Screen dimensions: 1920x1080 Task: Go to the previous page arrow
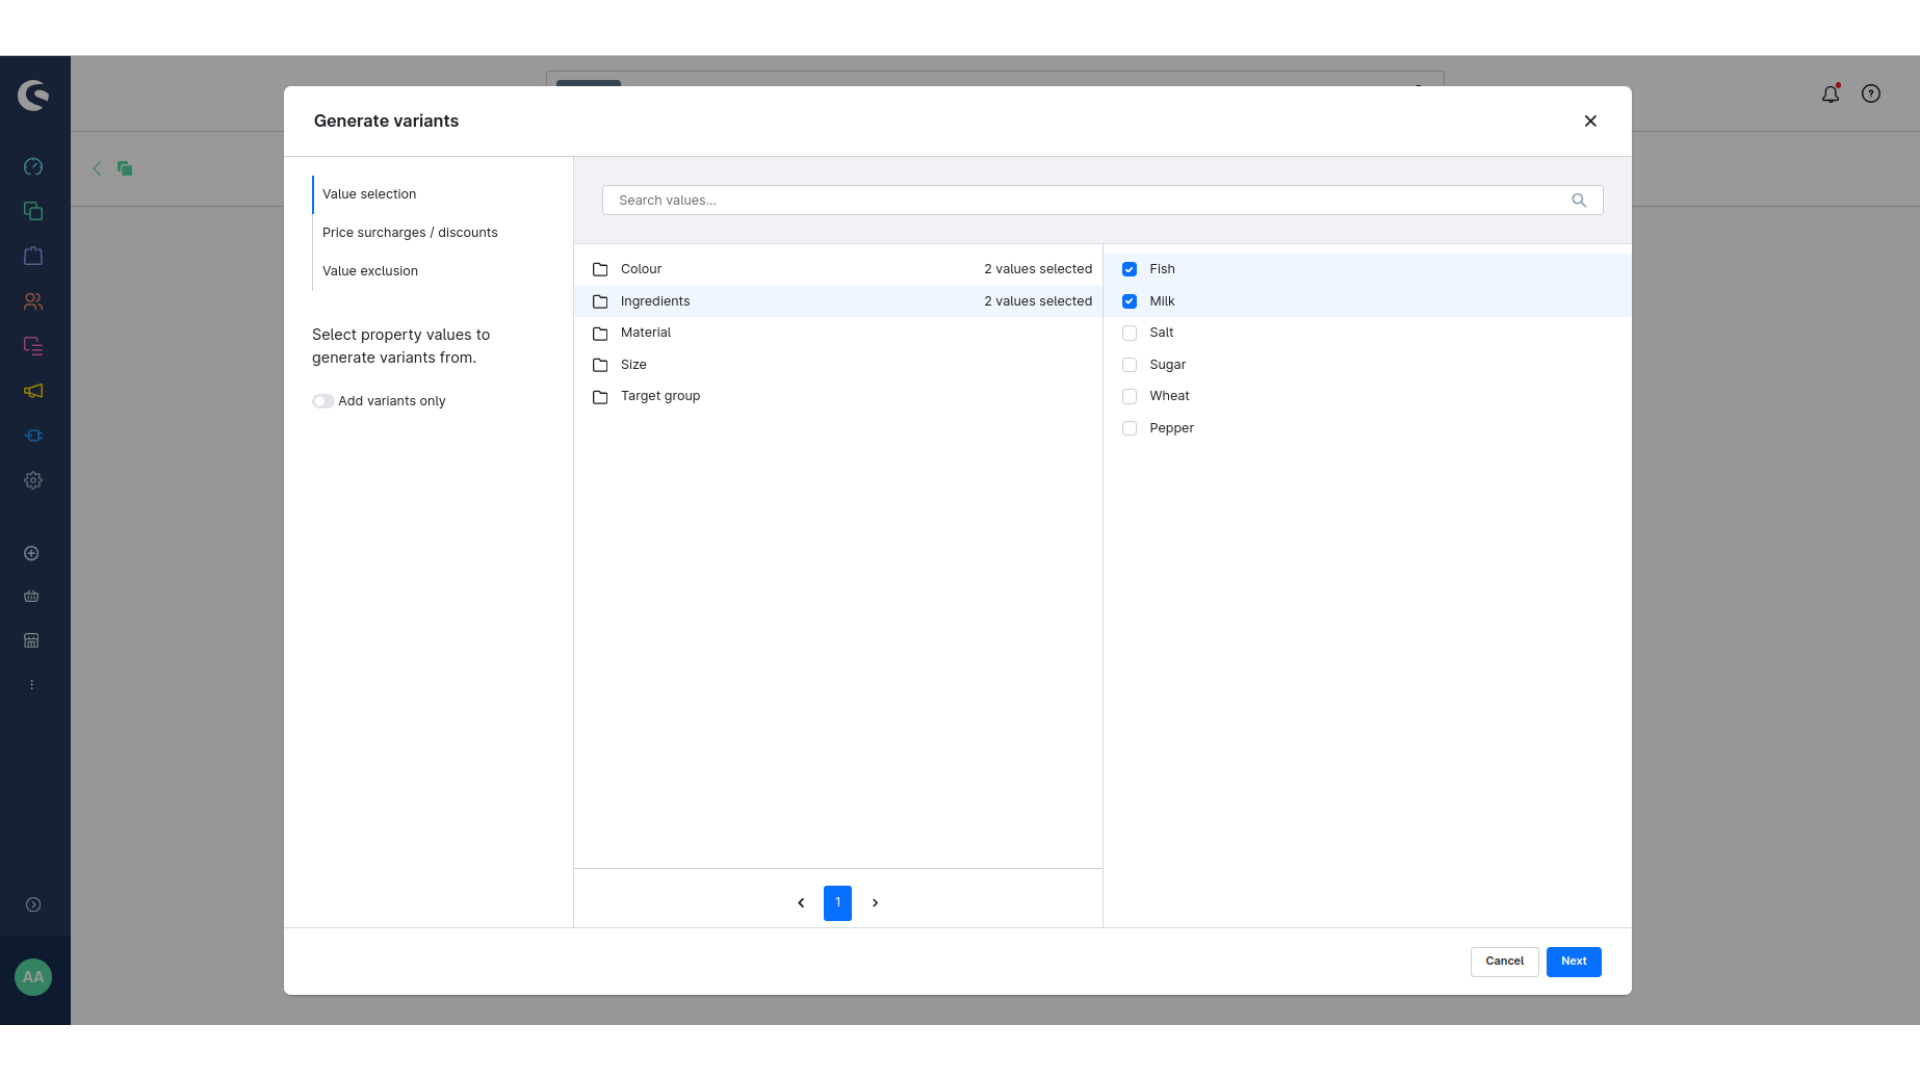[801, 903]
